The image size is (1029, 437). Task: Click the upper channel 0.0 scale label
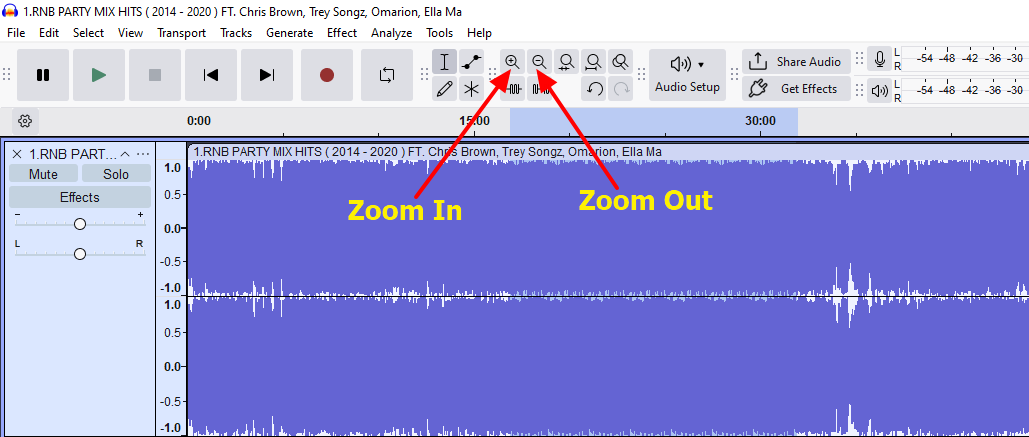(x=171, y=228)
